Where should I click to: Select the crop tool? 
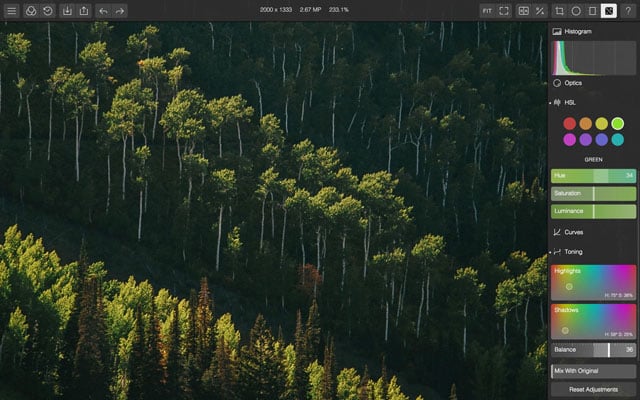559,11
